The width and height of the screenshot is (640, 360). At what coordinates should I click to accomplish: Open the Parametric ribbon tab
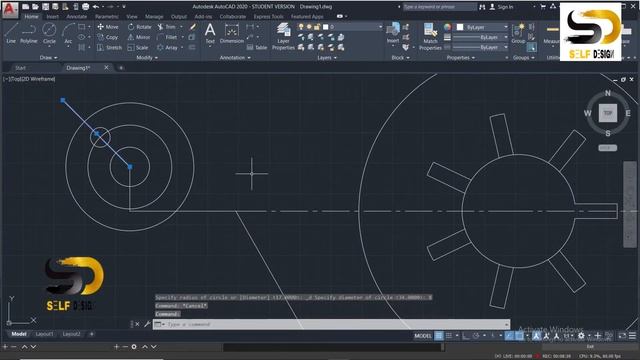coord(107,17)
